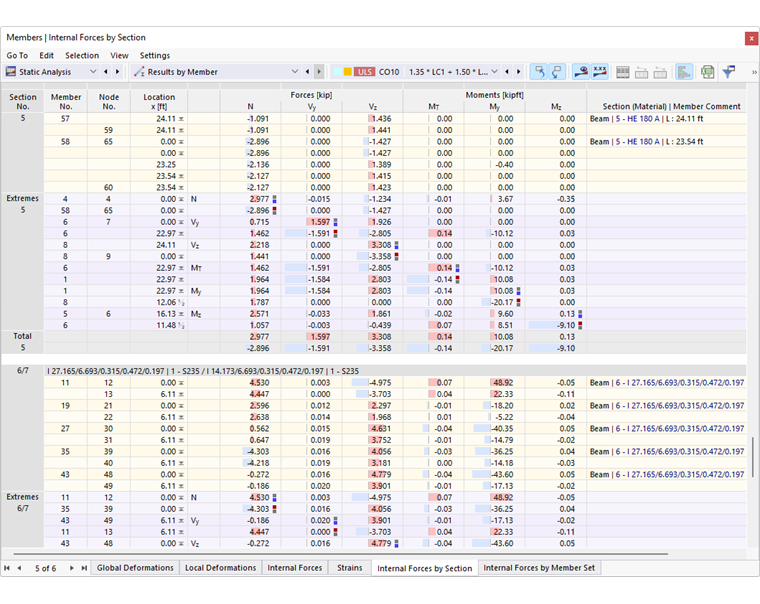The width and height of the screenshot is (760, 604).
Task: Expand the Results by Member dropdown
Action: tap(295, 72)
